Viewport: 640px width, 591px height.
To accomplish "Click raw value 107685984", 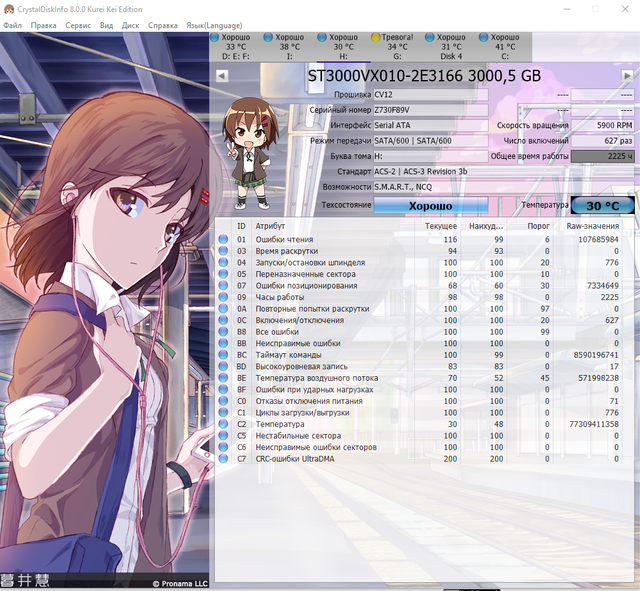I will (x=598, y=239).
